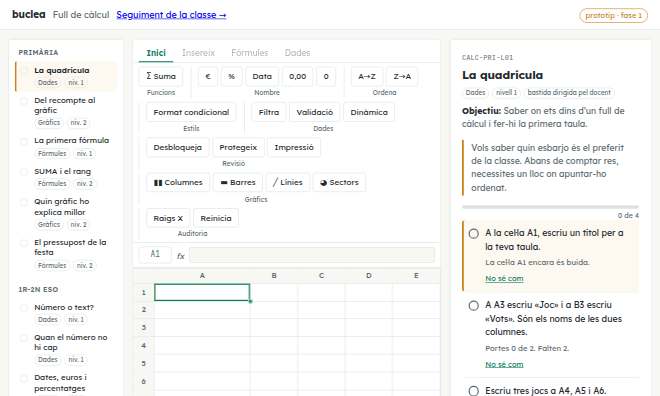Apply the Data date format
Image resolution: width=660 pixels, height=396 pixels.
click(x=262, y=76)
